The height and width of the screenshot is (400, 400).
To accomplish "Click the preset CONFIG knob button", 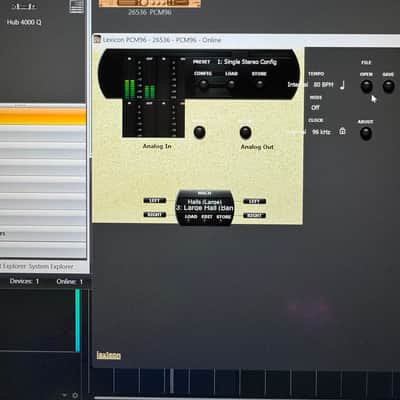I will [x=203, y=84].
